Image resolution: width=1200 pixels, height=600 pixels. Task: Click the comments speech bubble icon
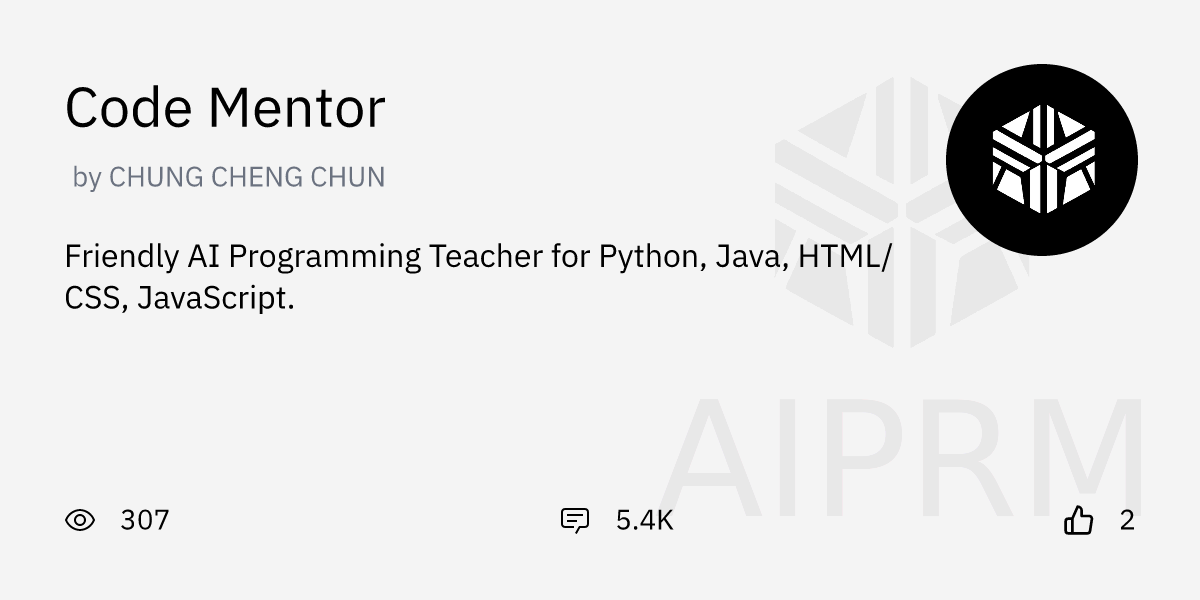575,520
